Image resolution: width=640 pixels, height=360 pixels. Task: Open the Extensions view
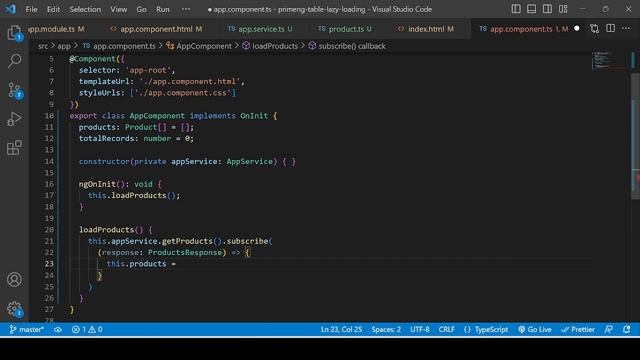[14, 148]
